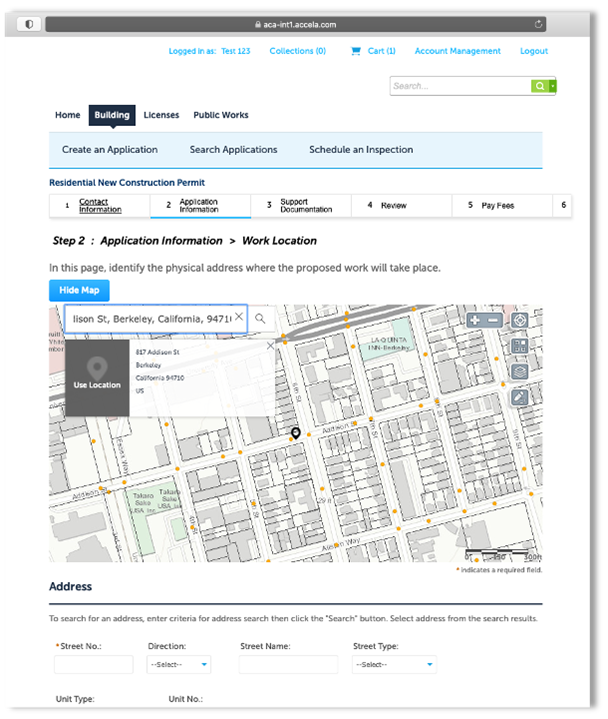Click the map address search magnifier
Viewport: 608px width, 719px height.
[260, 318]
